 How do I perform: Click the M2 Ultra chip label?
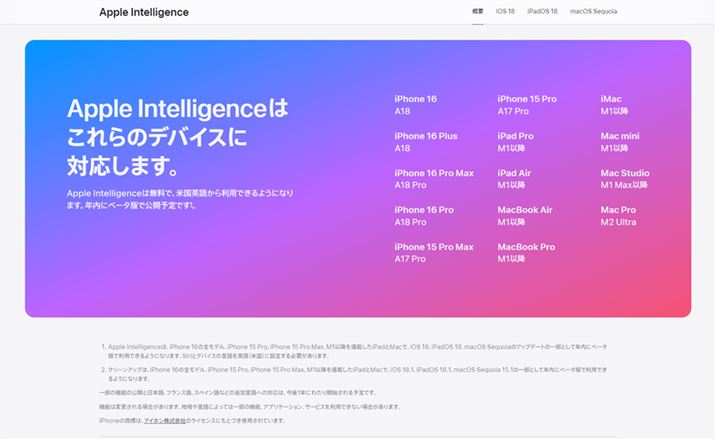(618, 222)
